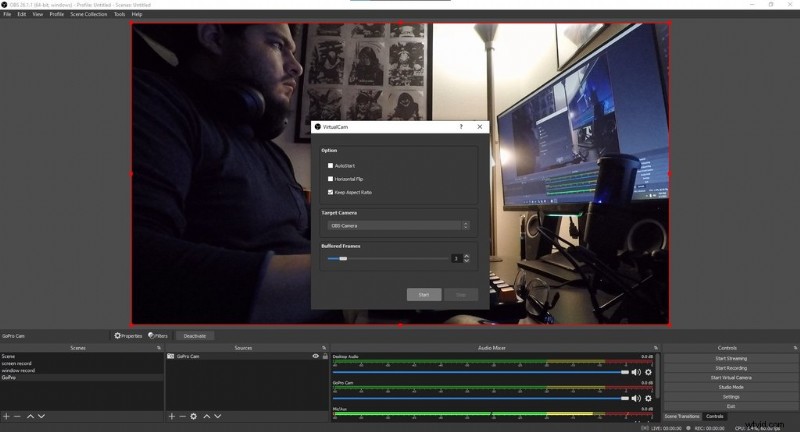Decrease Buffered Frames with down arrow

coord(466,261)
